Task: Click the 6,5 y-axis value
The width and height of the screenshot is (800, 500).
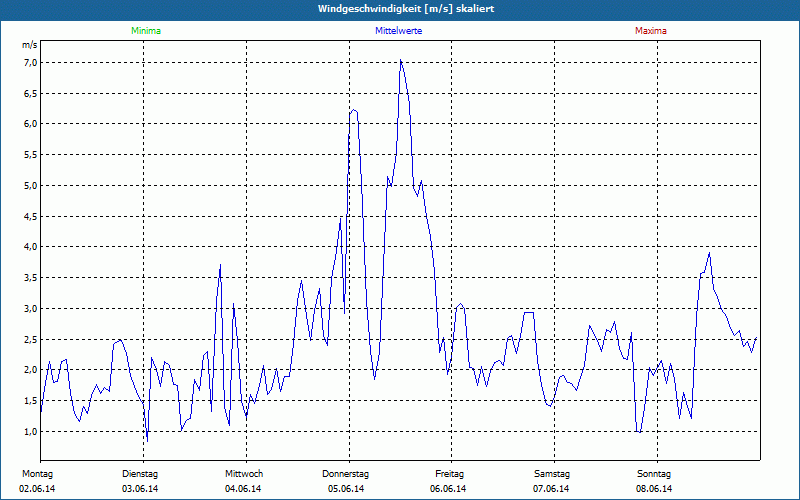Action: (x=30, y=93)
